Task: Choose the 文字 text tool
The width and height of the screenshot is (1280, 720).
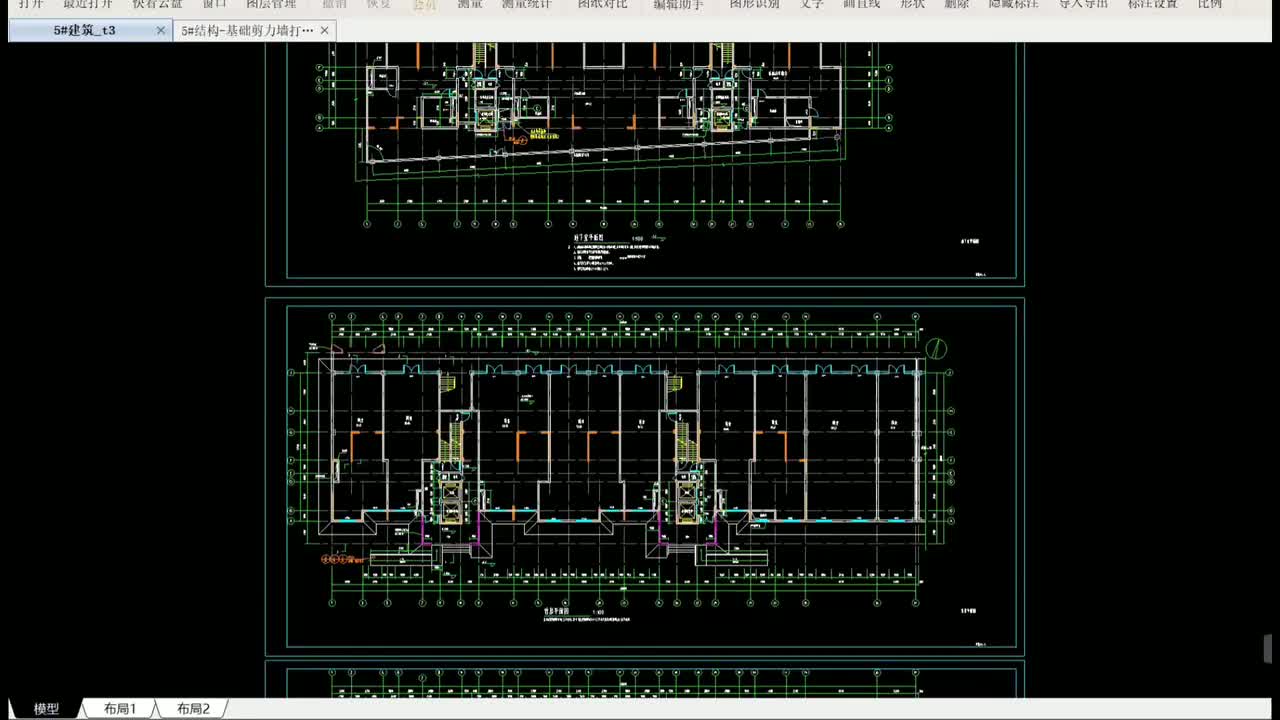Action: [812, 4]
